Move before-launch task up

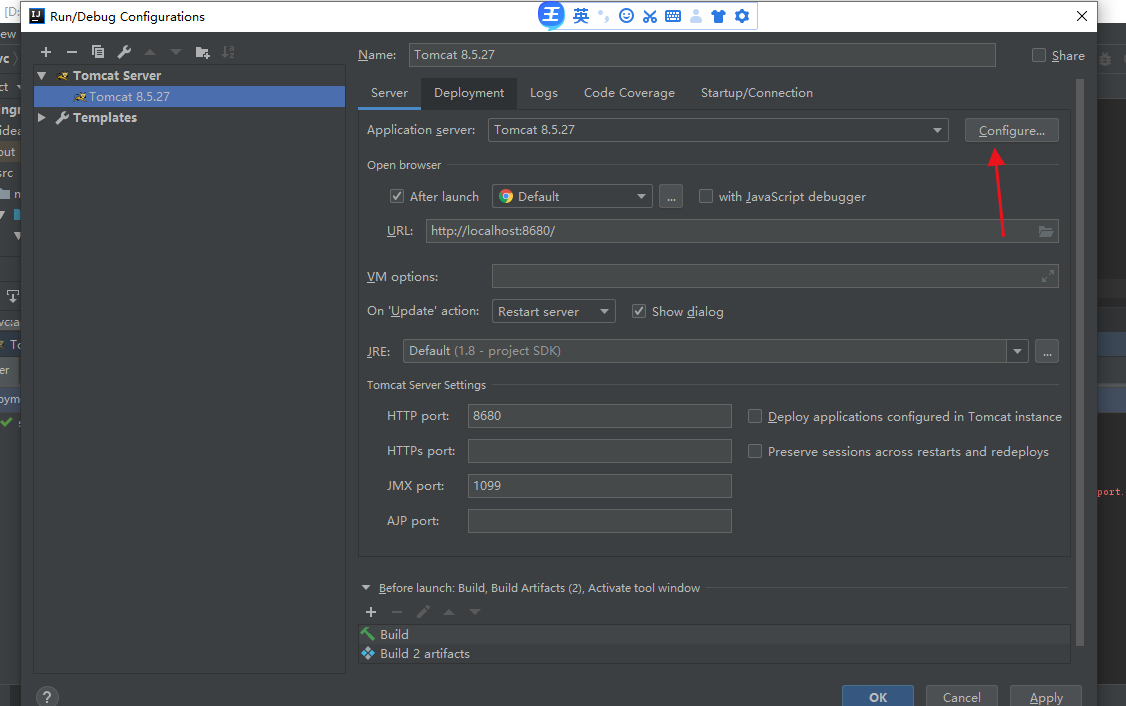(449, 612)
